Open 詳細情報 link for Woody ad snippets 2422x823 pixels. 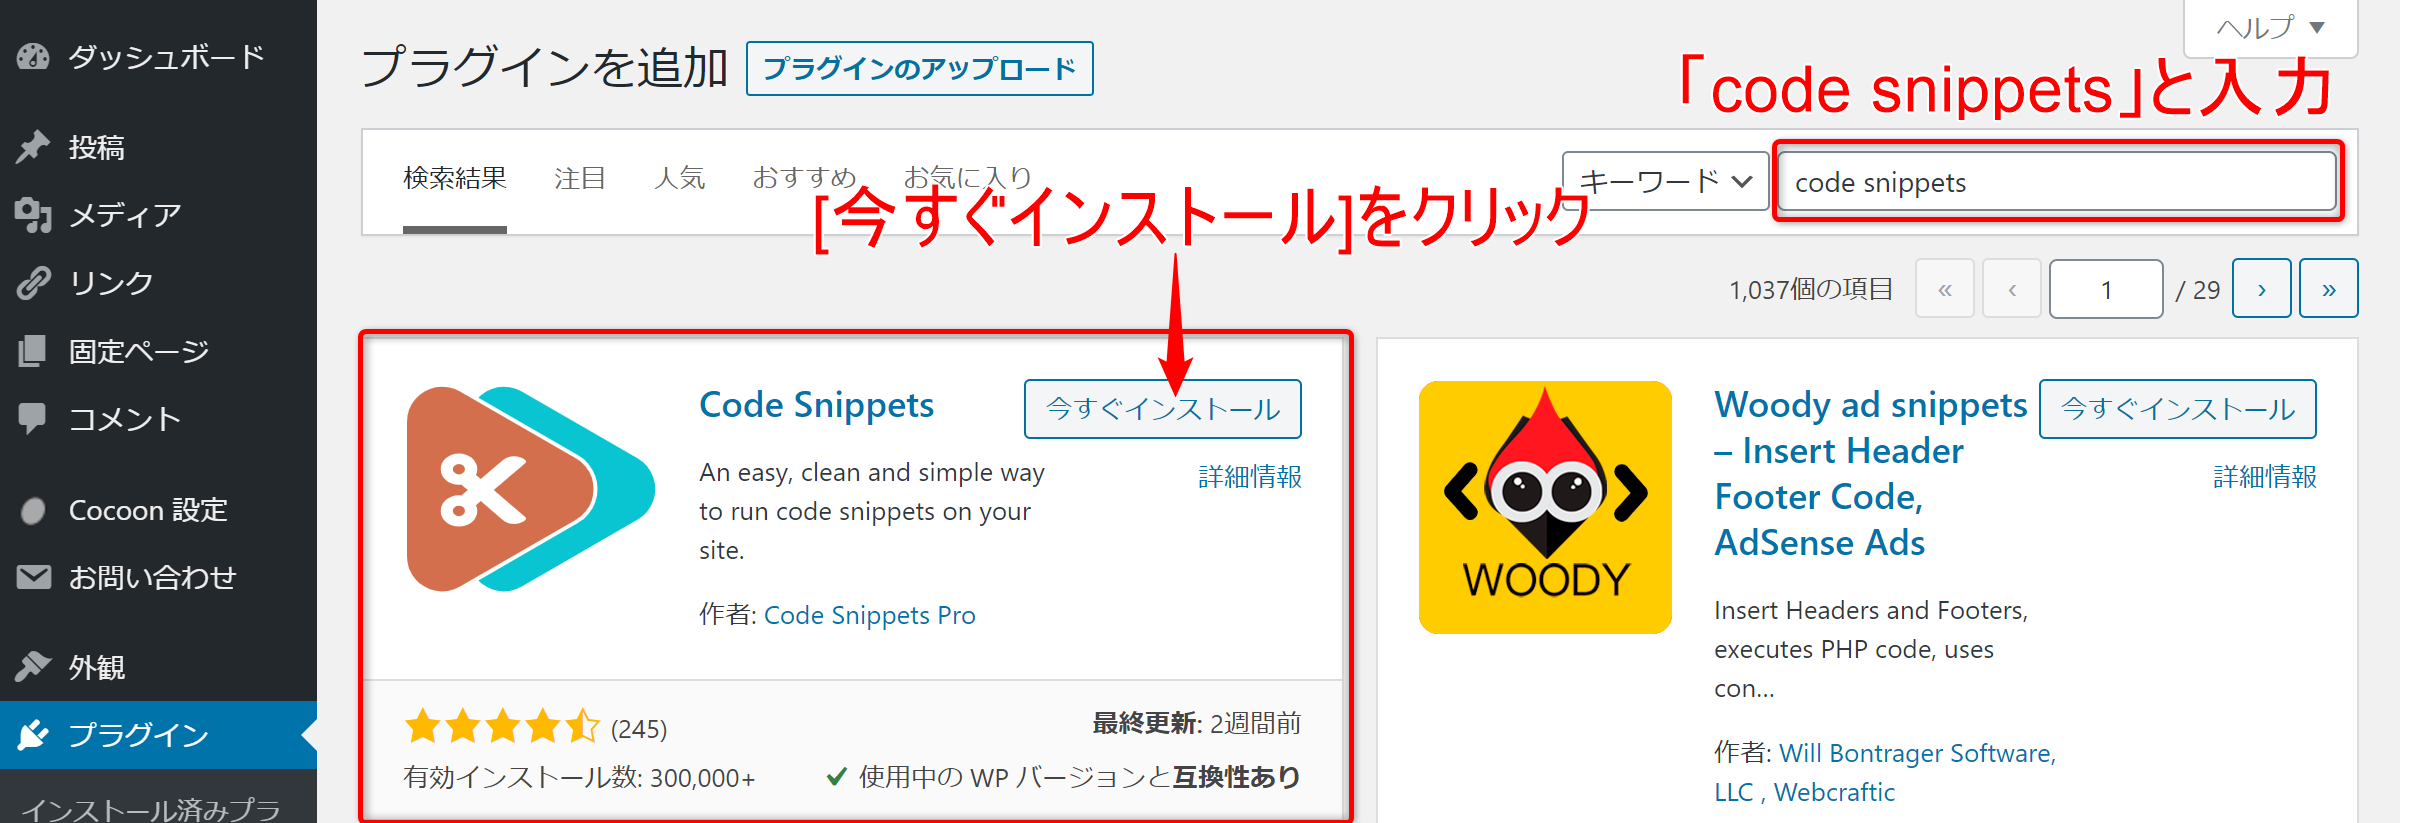coord(2264,477)
